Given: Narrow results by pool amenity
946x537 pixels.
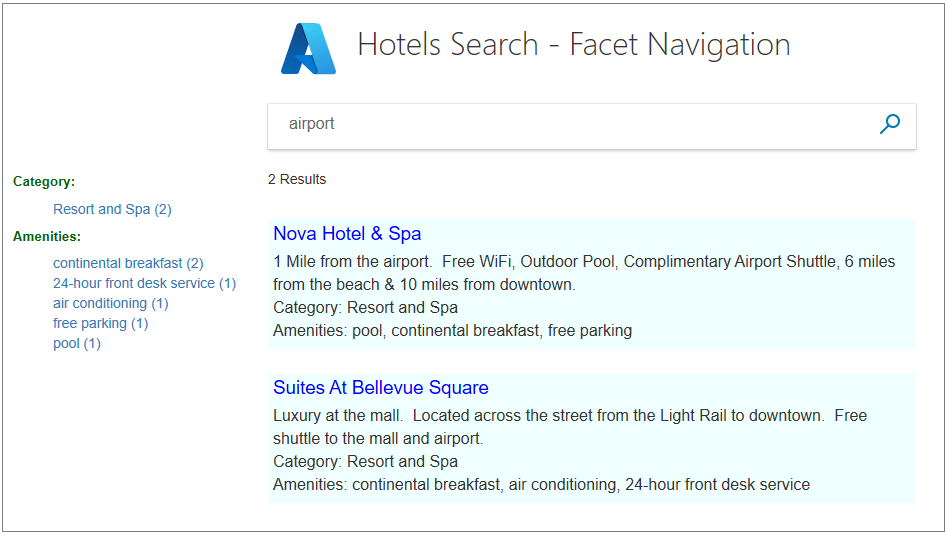Looking at the screenshot, I should pyautogui.click(x=76, y=343).
